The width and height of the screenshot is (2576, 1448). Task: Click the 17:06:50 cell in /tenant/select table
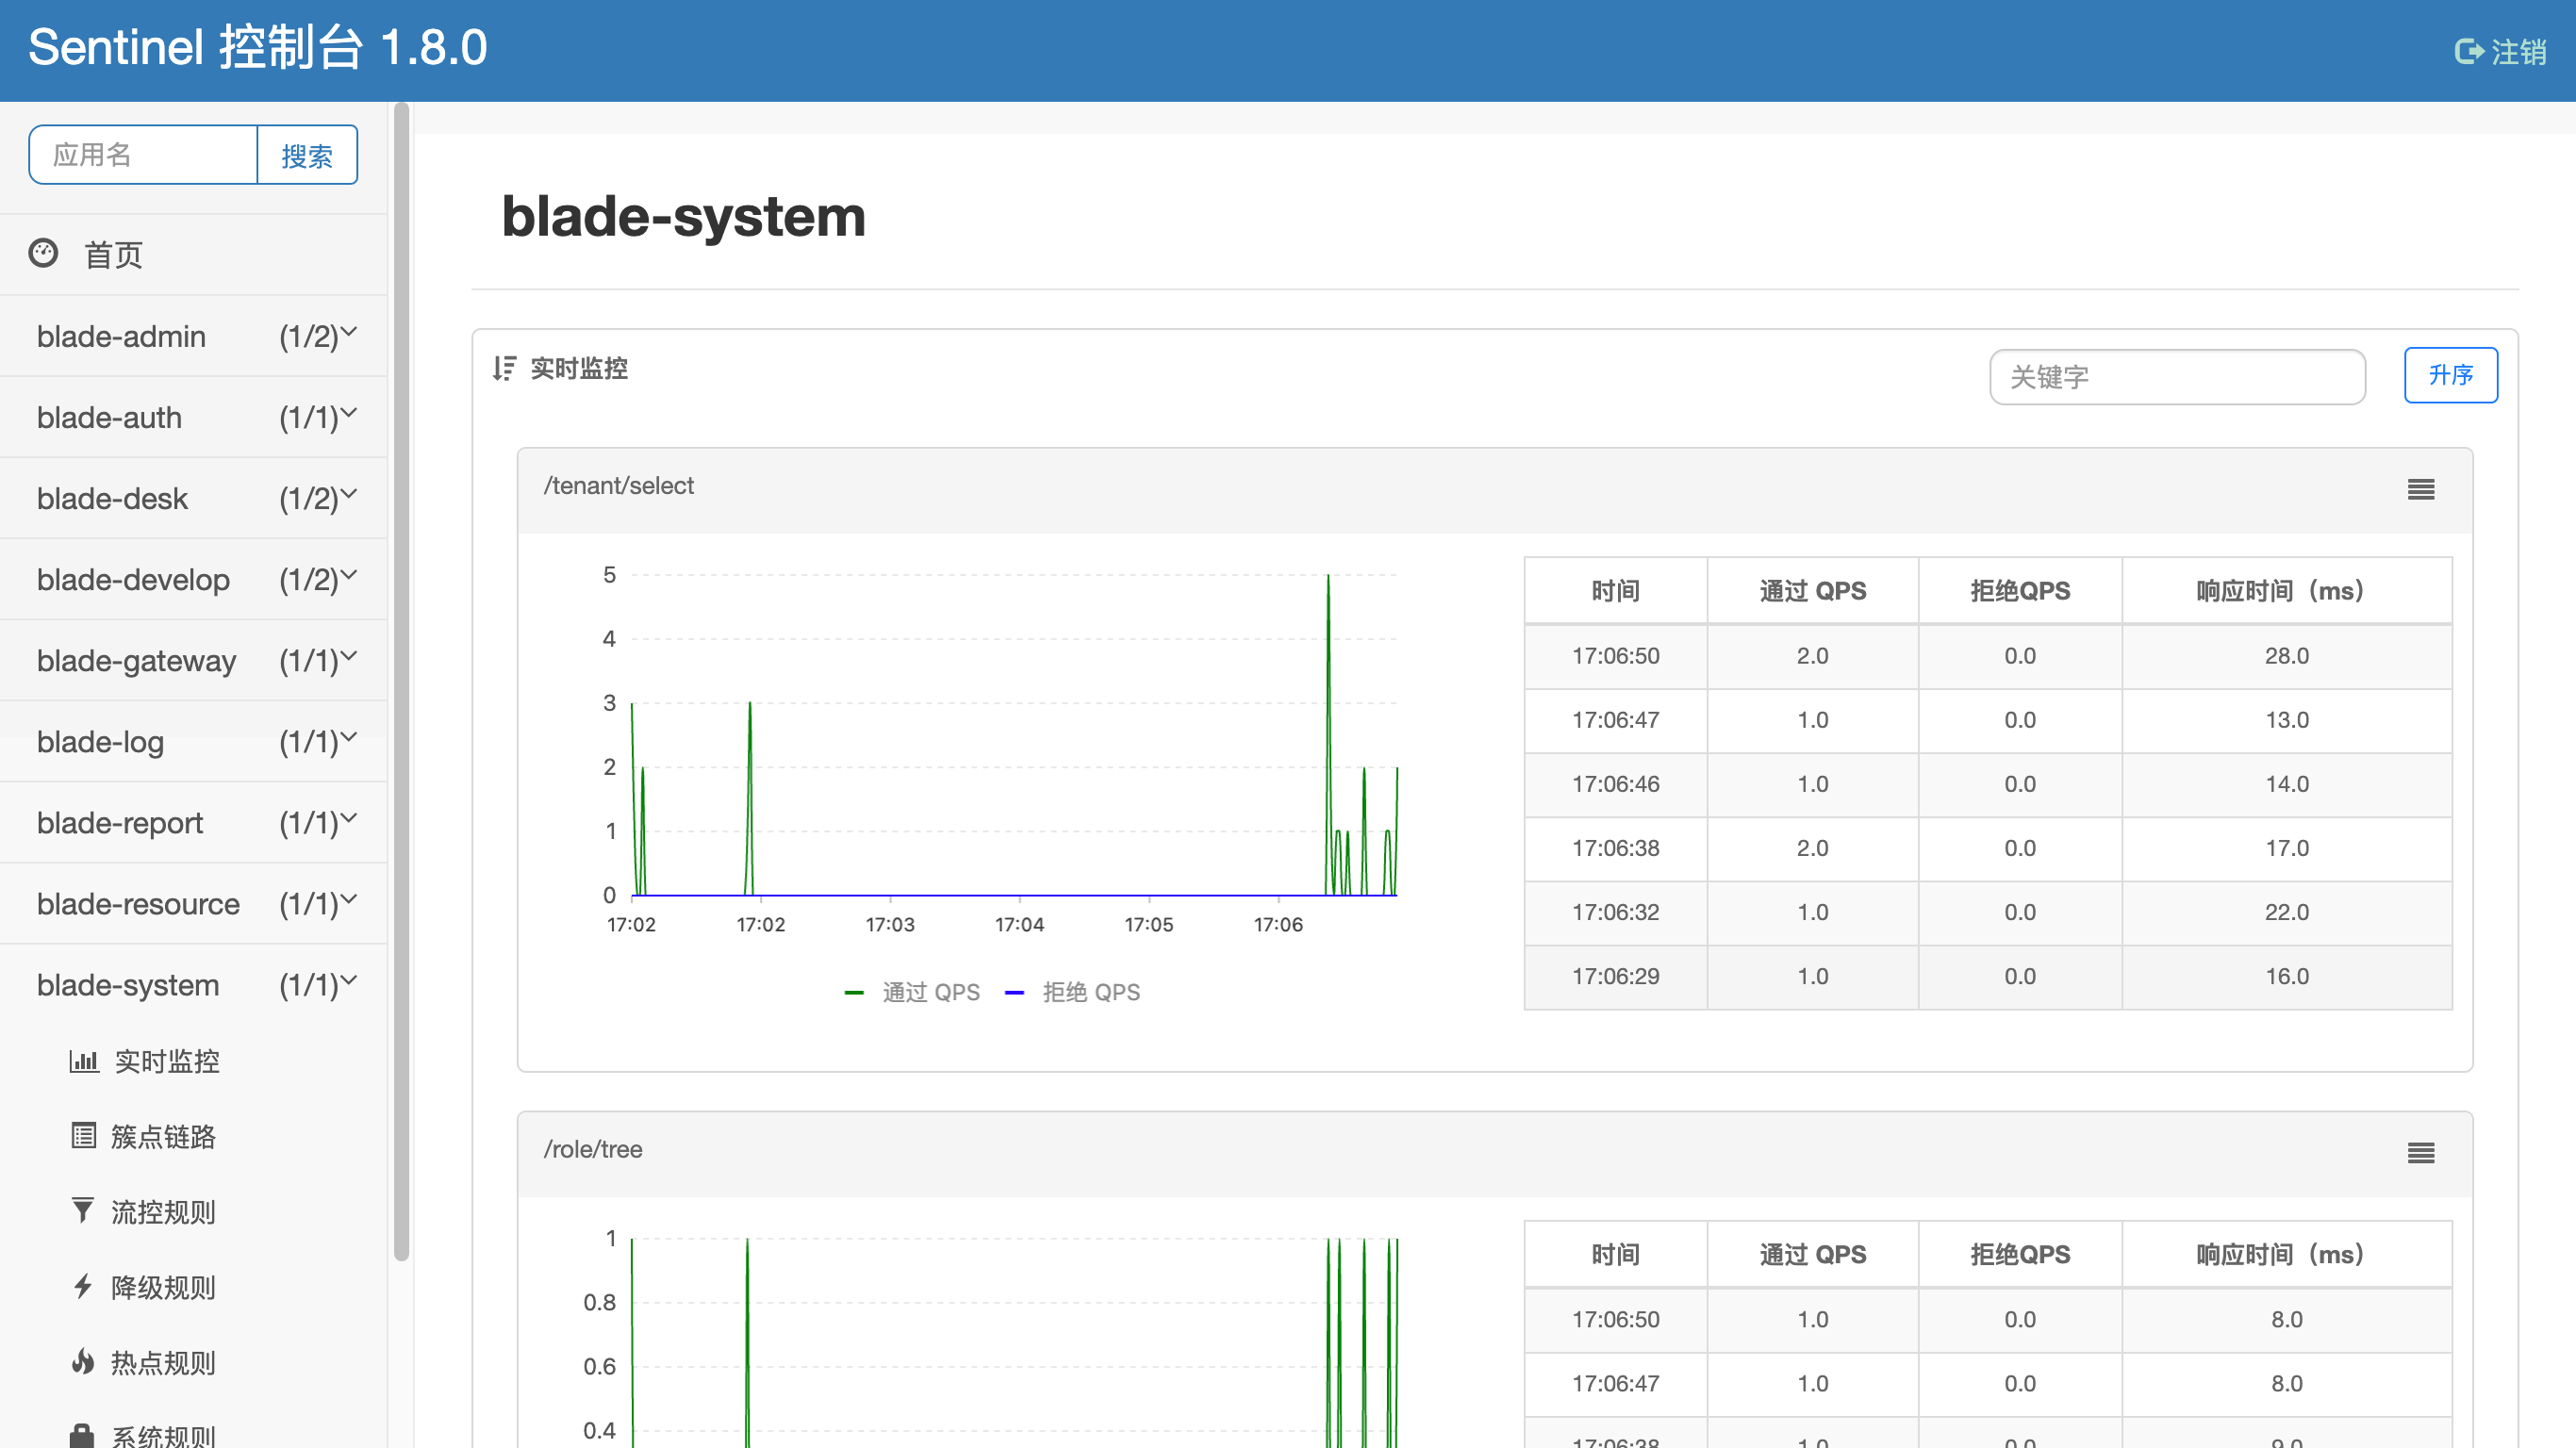pos(1615,656)
